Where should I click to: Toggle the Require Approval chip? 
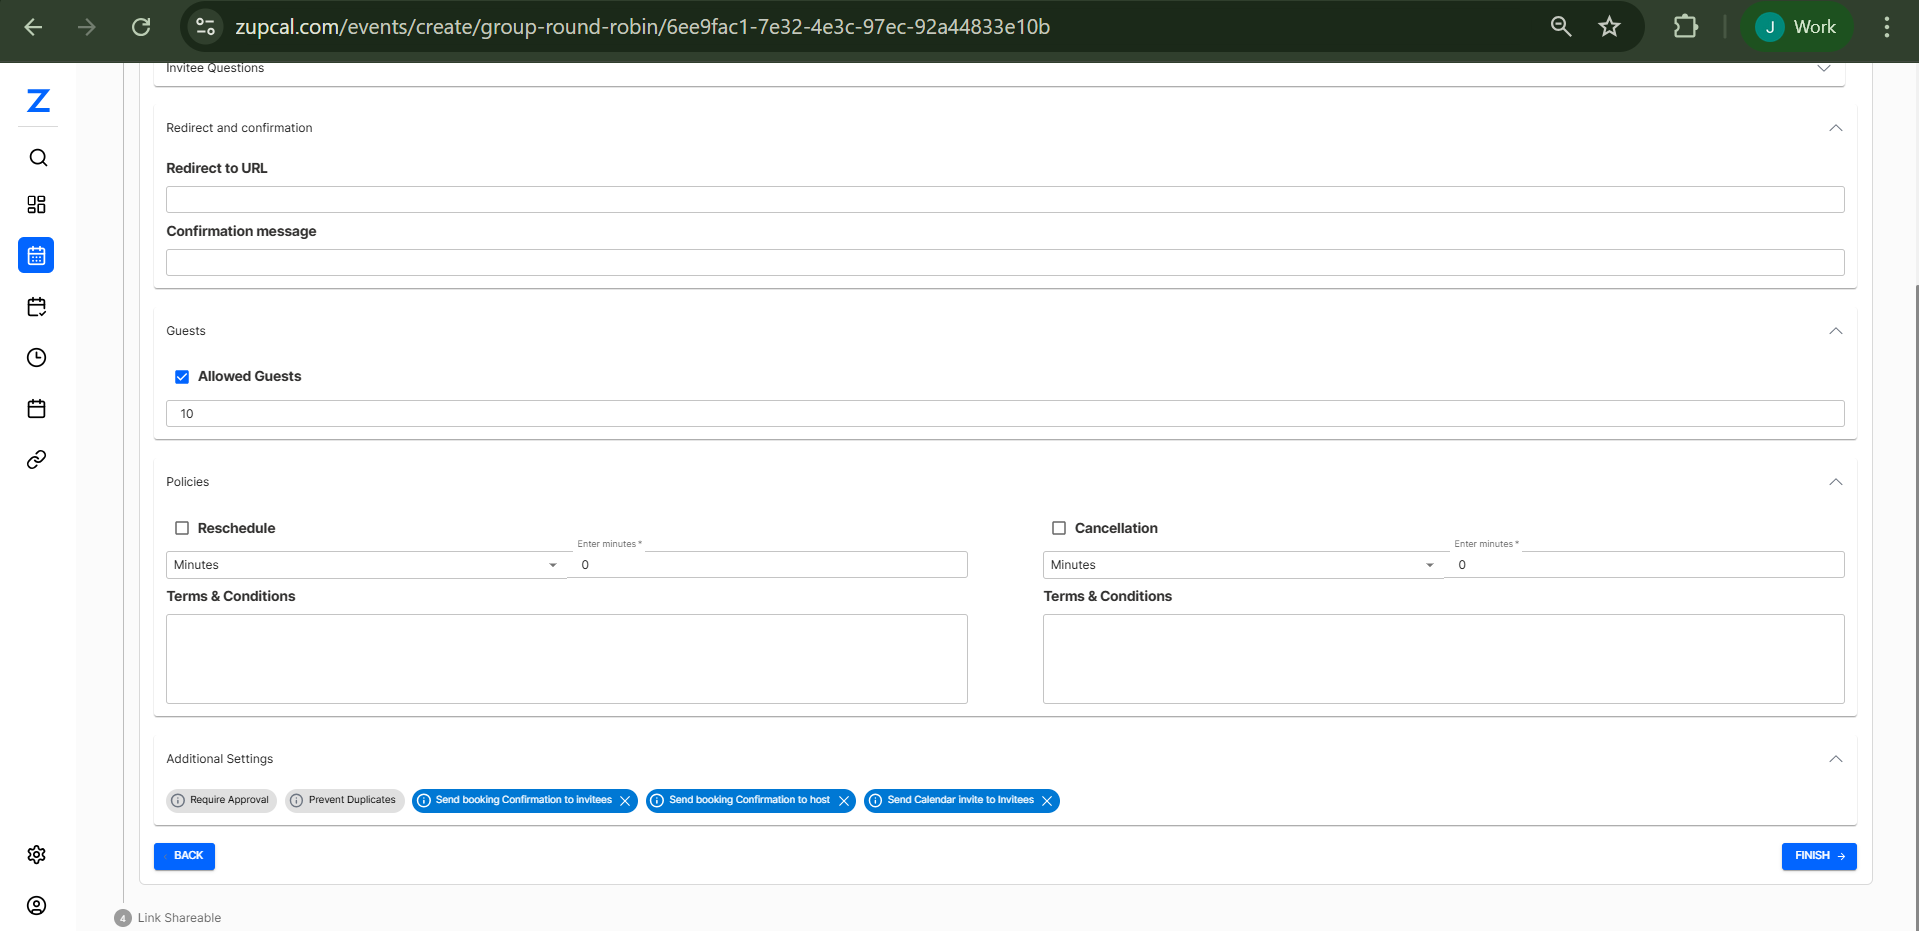coord(221,801)
